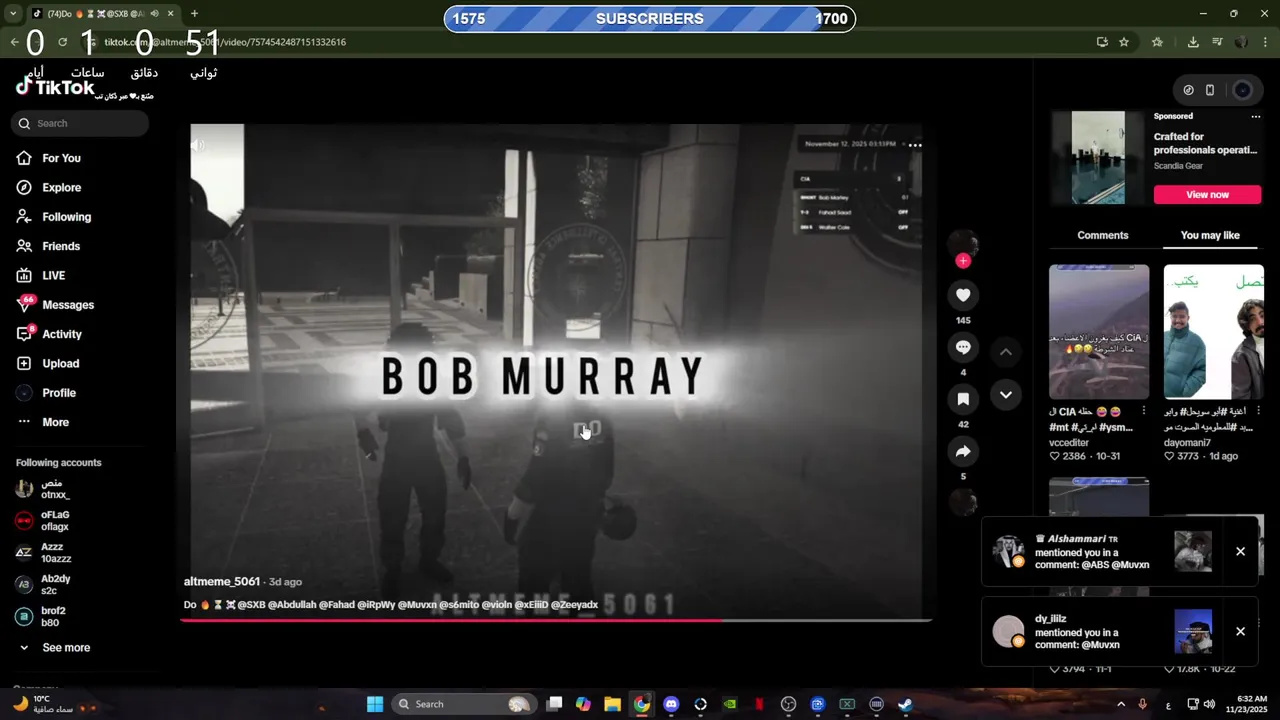
Task: Dismiss the dy_iiilz mention notification
Action: click(1240, 632)
